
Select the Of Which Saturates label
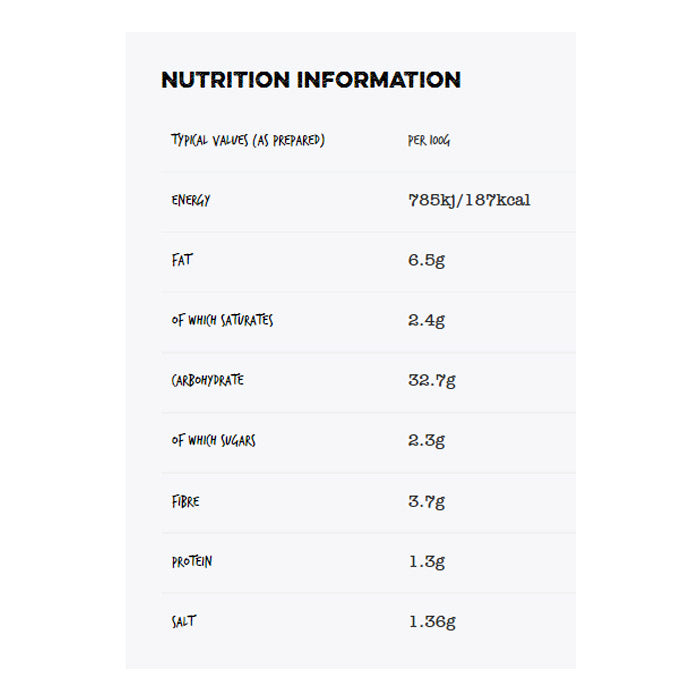pyautogui.click(x=222, y=320)
